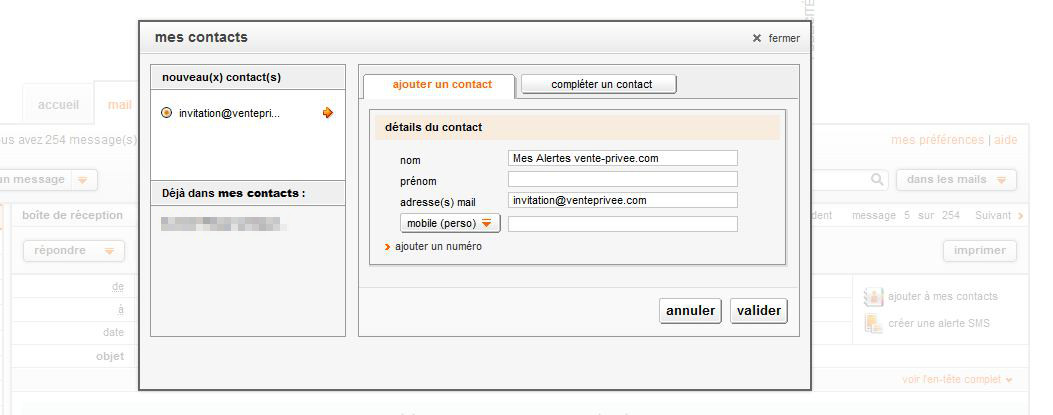Click into the empty 'prénom' field
1053x415 pixels.
(622, 179)
